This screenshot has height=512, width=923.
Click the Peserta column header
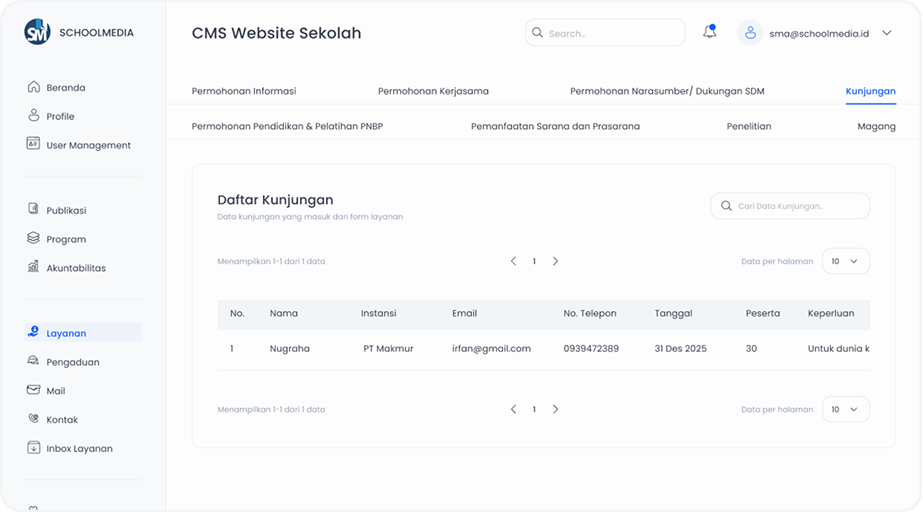coord(763,313)
